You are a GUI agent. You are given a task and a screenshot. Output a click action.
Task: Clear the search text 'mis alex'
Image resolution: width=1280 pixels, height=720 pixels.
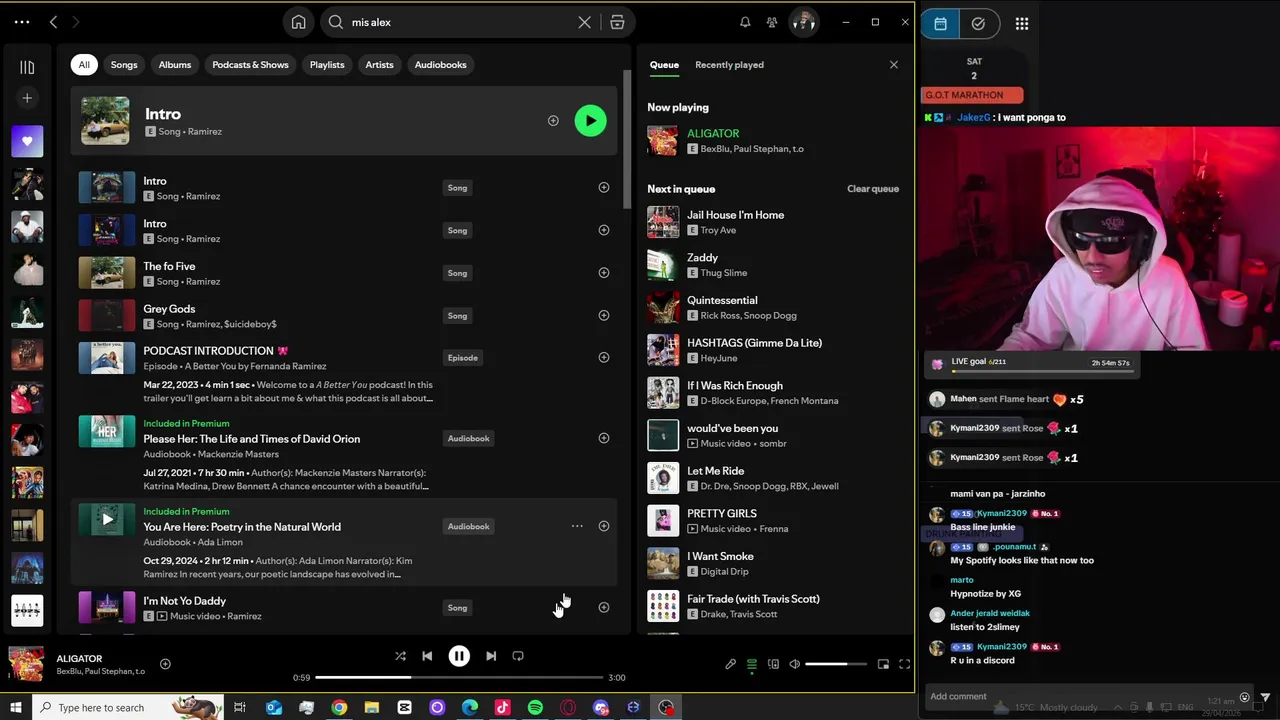(585, 22)
